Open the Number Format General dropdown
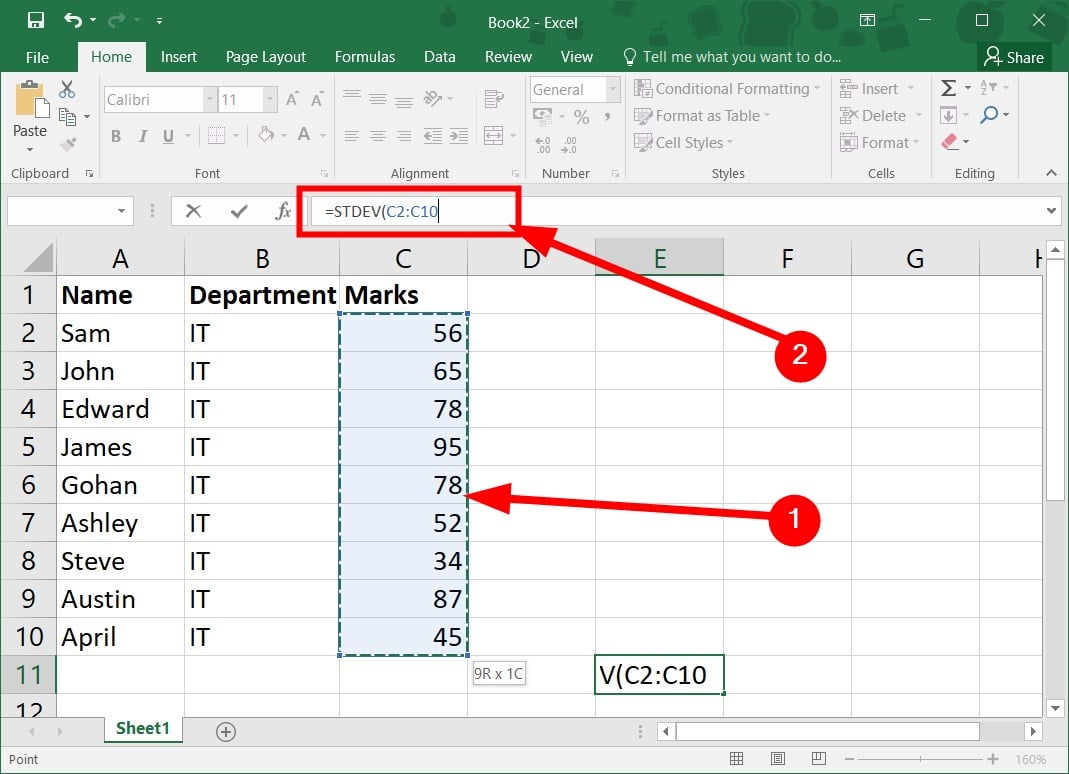This screenshot has width=1069, height=774. pyautogui.click(x=612, y=89)
